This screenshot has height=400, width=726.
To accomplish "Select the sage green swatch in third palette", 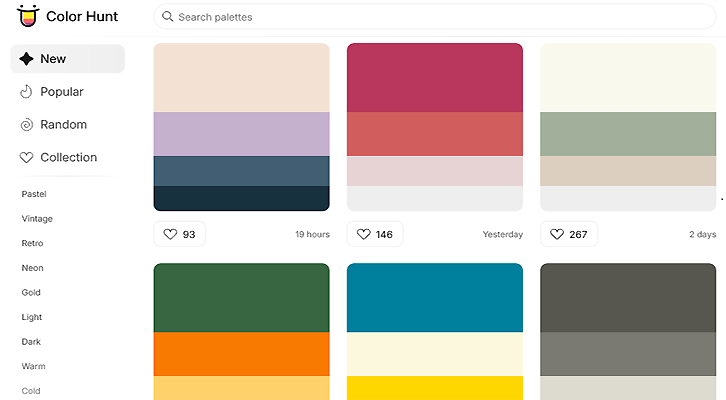I will click(628, 134).
